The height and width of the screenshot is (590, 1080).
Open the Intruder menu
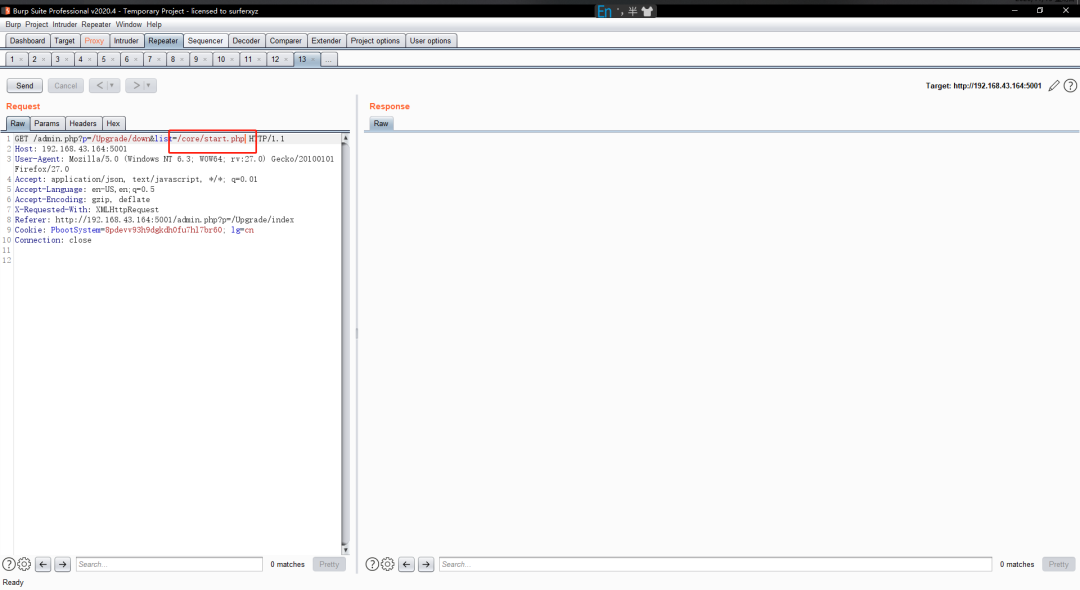(x=65, y=24)
